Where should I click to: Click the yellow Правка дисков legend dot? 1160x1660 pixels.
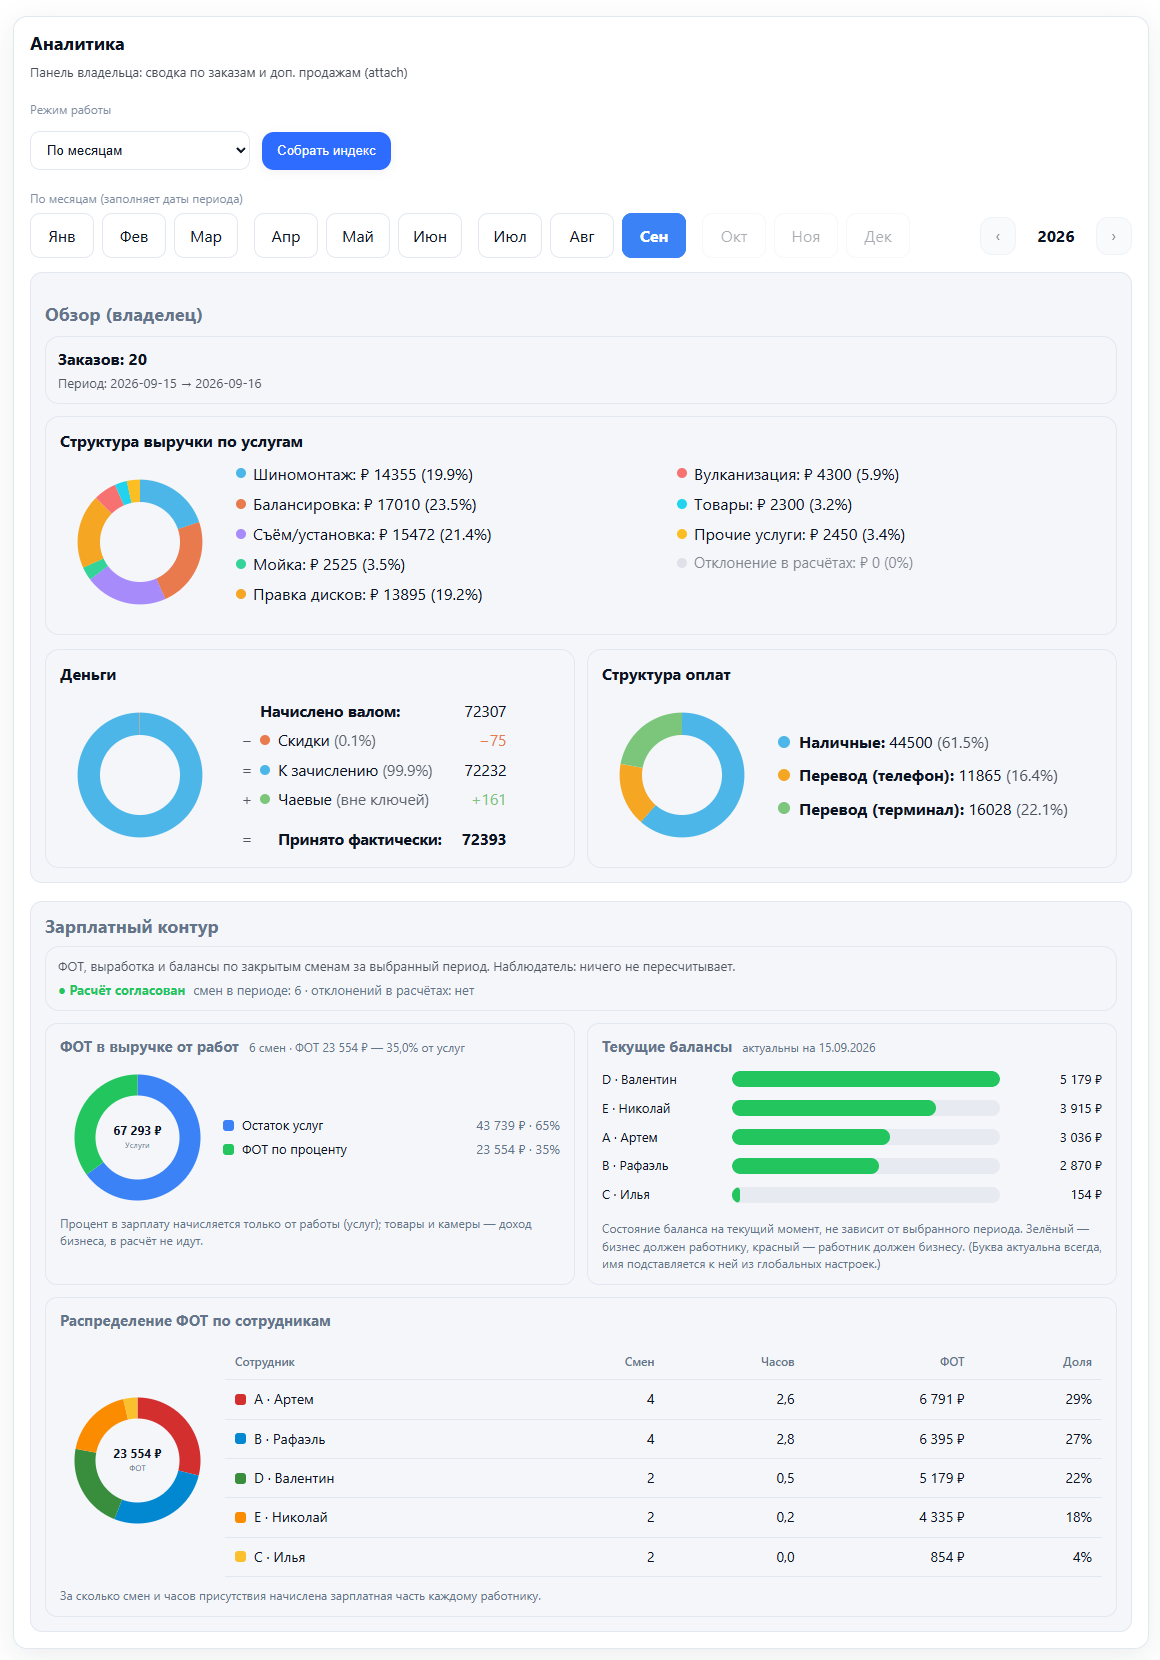[x=241, y=594]
